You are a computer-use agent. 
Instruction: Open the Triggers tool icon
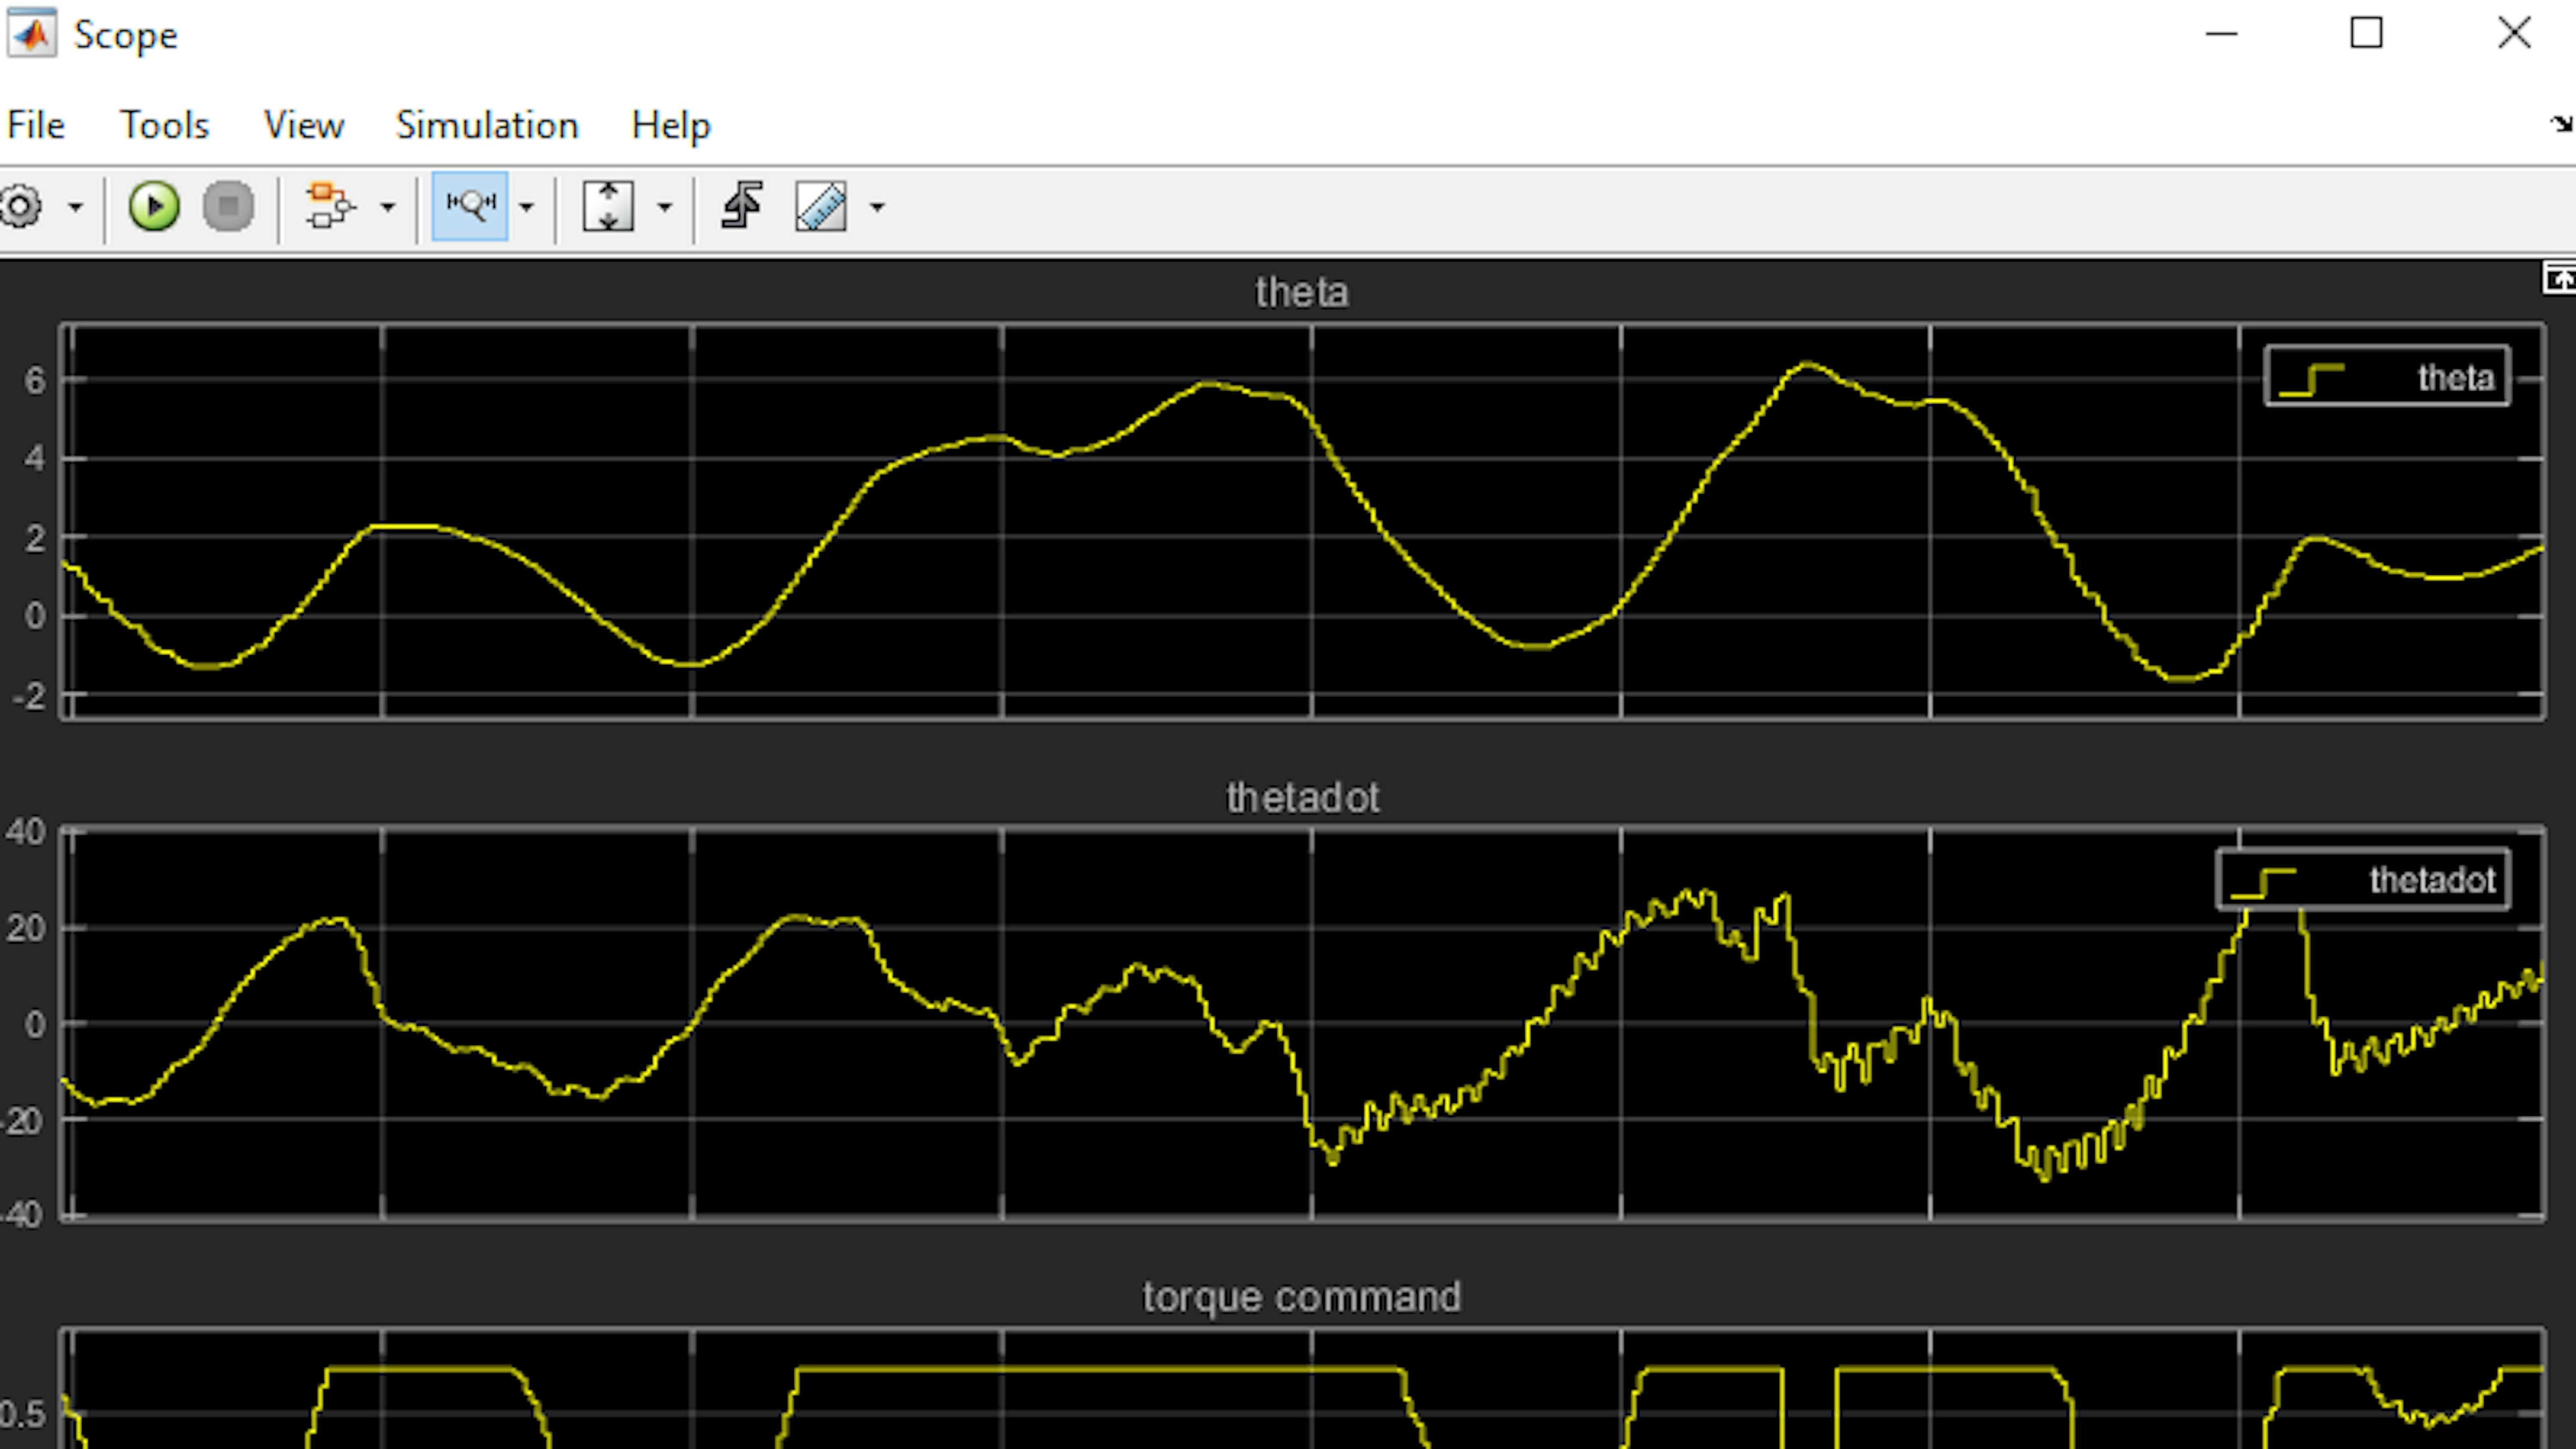742,206
